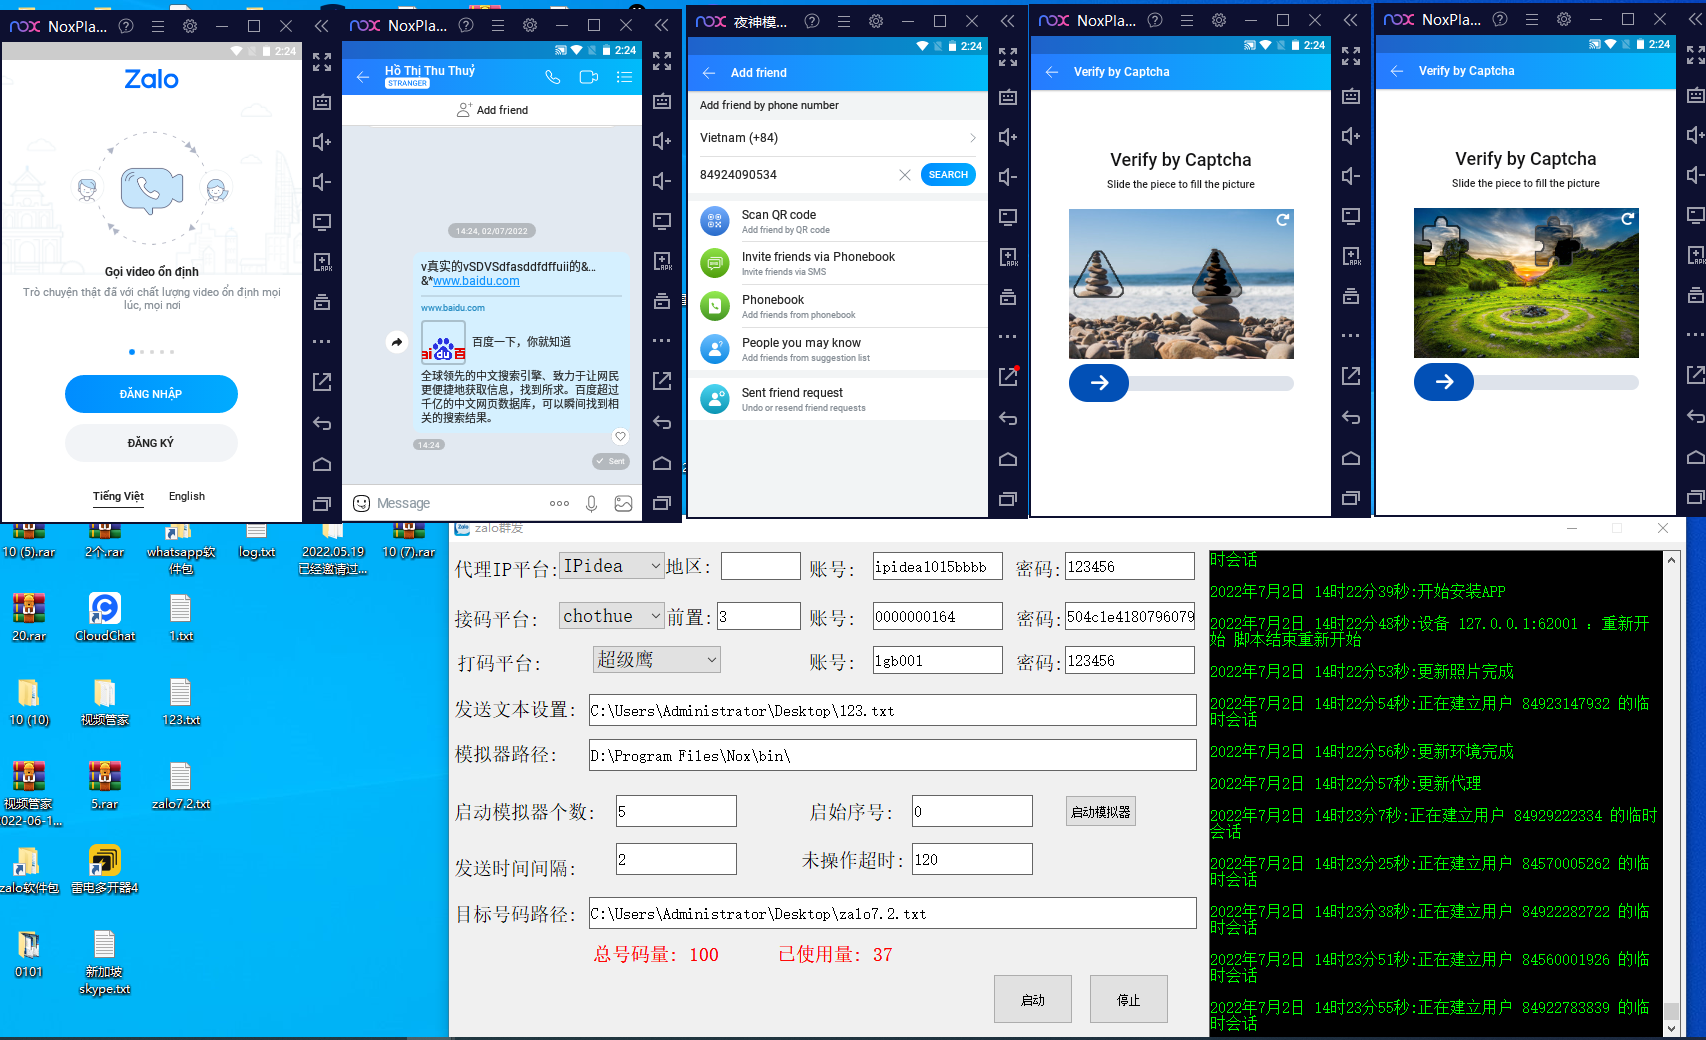Click Add friend in chat header
The image size is (1706, 1040).
click(492, 110)
